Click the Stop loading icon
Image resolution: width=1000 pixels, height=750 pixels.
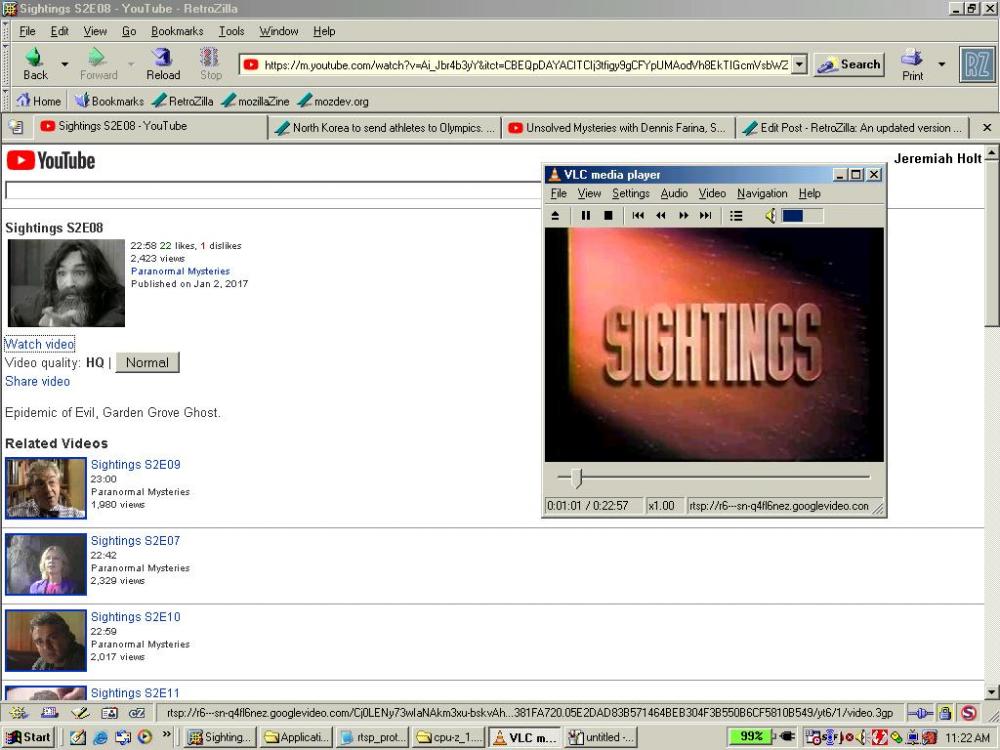(210, 58)
